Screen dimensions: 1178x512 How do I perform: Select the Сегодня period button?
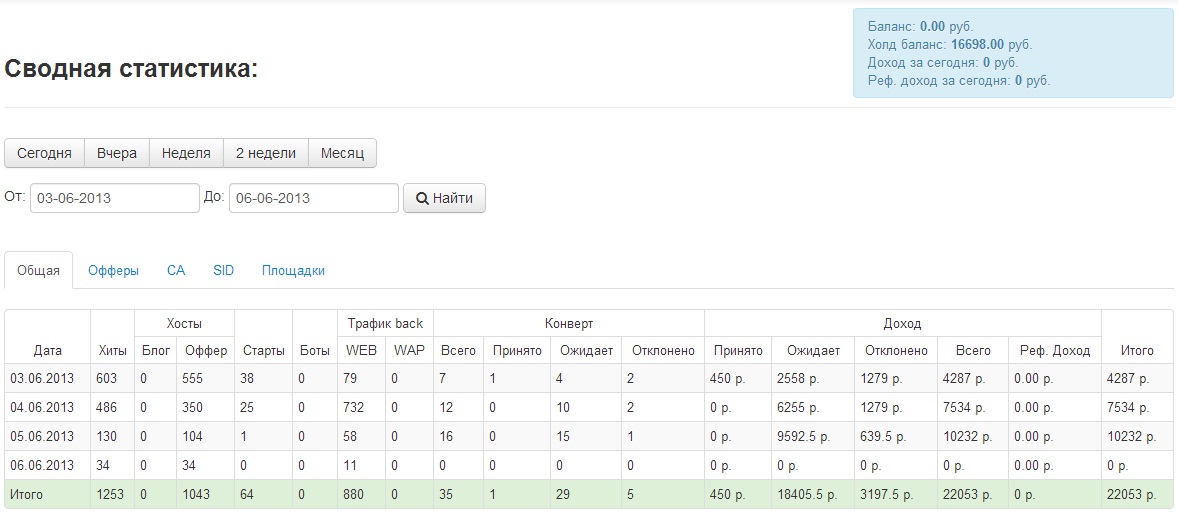click(44, 153)
